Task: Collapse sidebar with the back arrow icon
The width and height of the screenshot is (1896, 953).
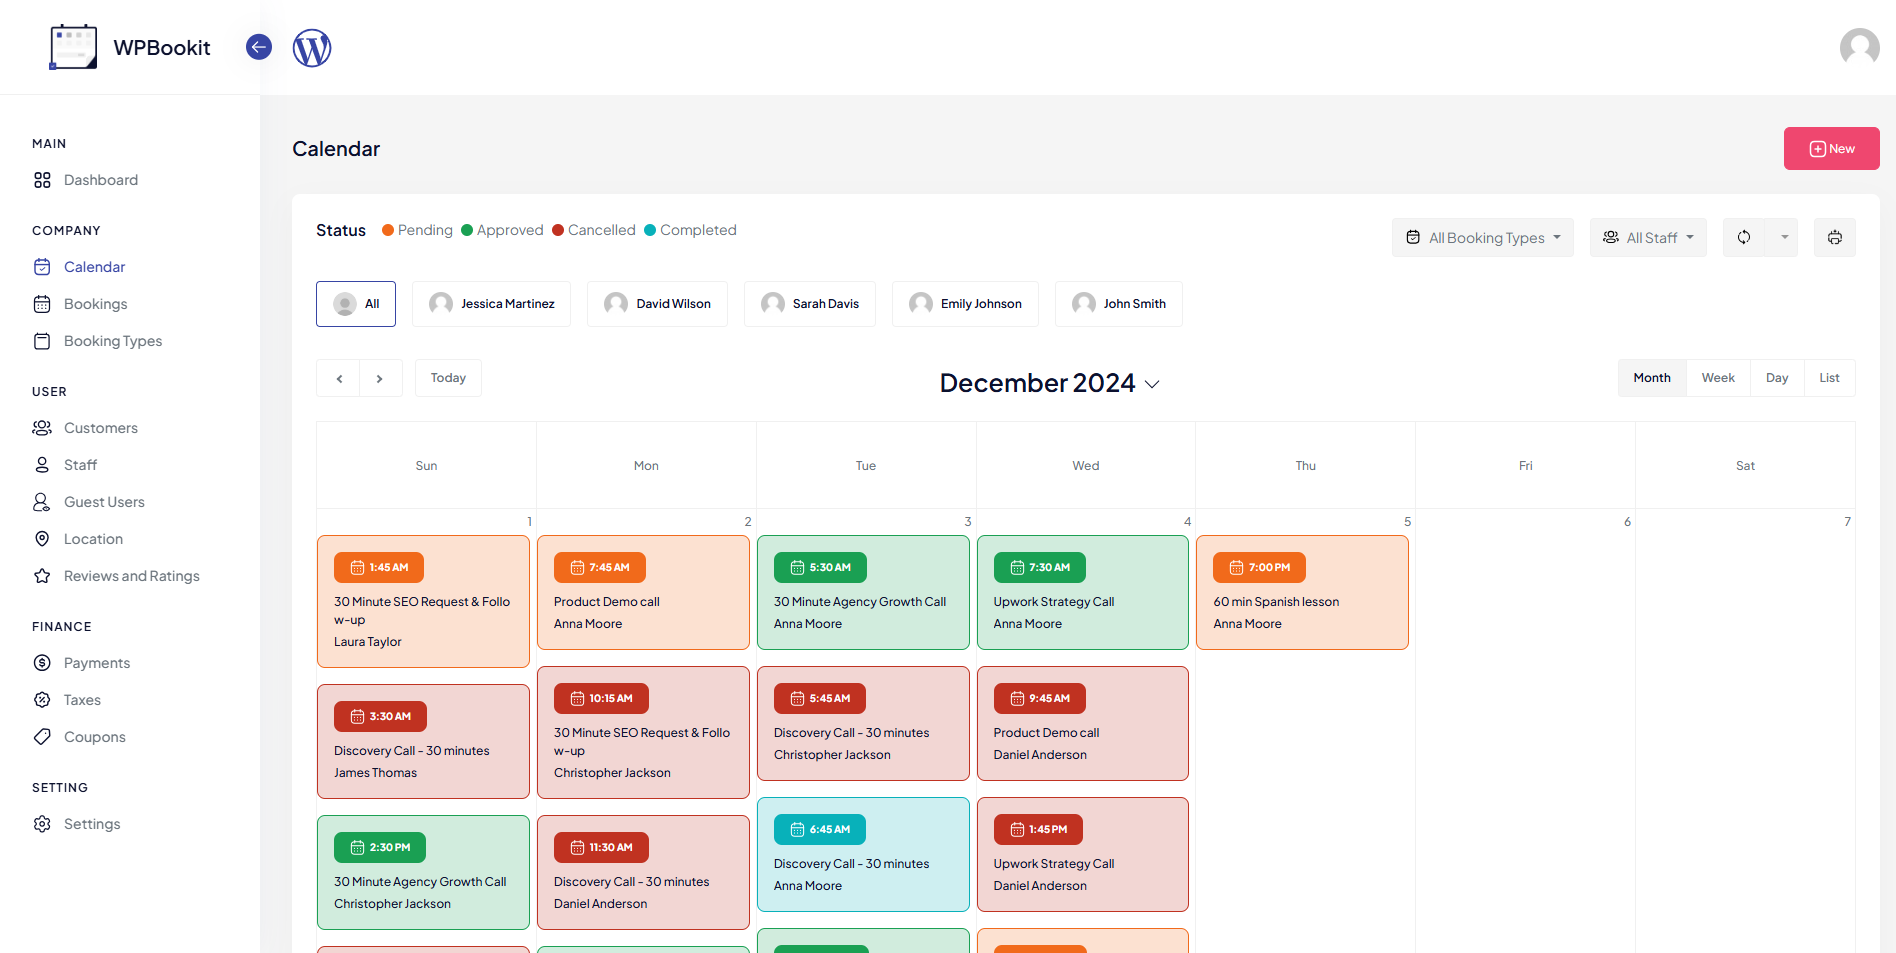Action: click(259, 47)
